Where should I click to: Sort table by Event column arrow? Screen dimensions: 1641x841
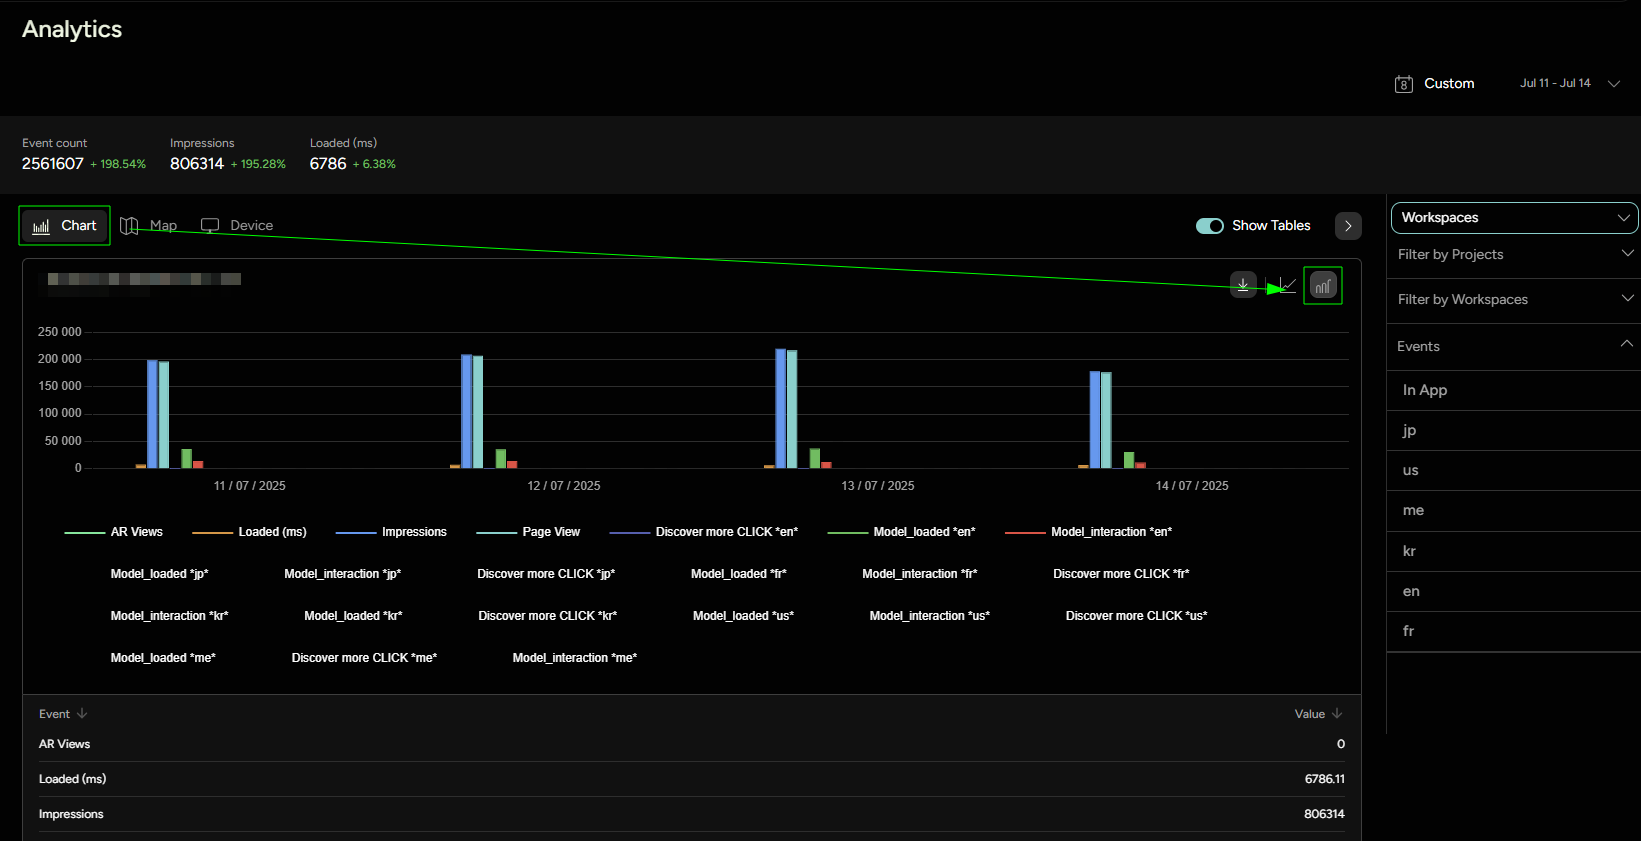click(82, 714)
